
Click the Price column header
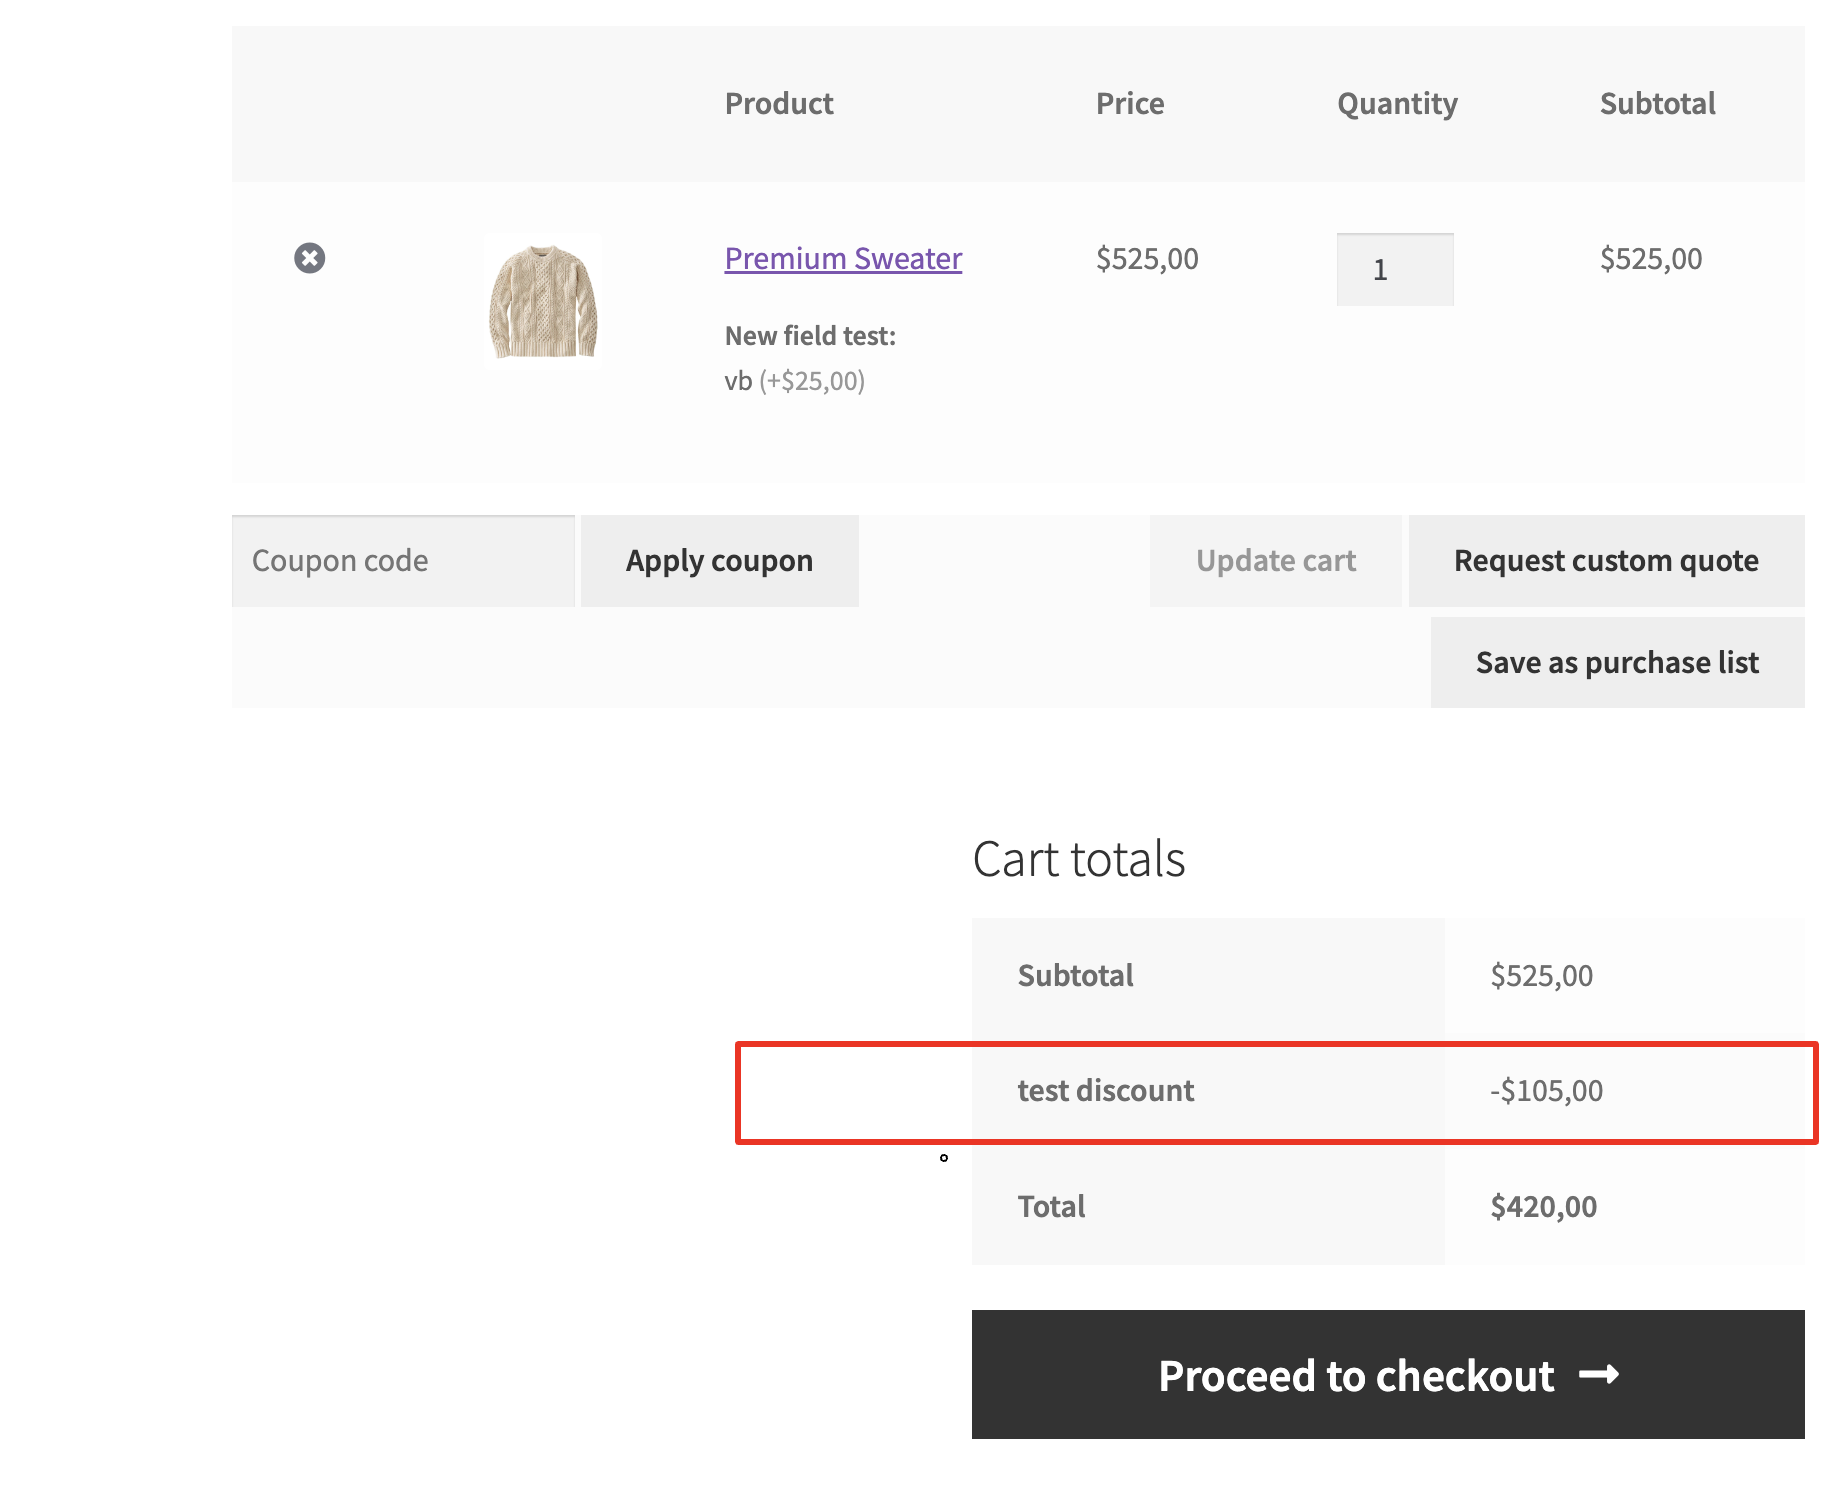tap(1130, 104)
